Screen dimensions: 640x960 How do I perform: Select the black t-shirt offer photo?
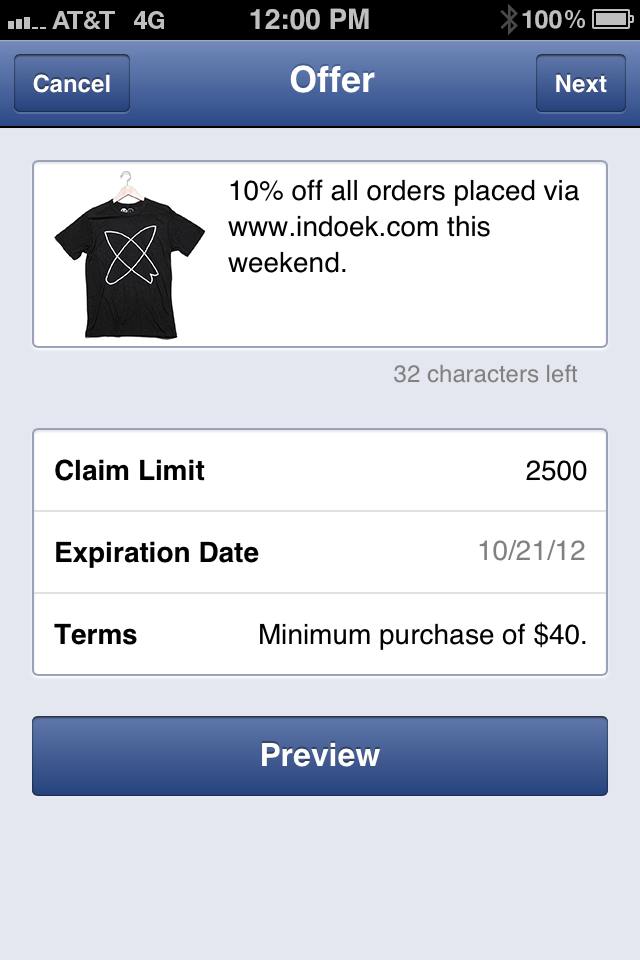click(129, 255)
